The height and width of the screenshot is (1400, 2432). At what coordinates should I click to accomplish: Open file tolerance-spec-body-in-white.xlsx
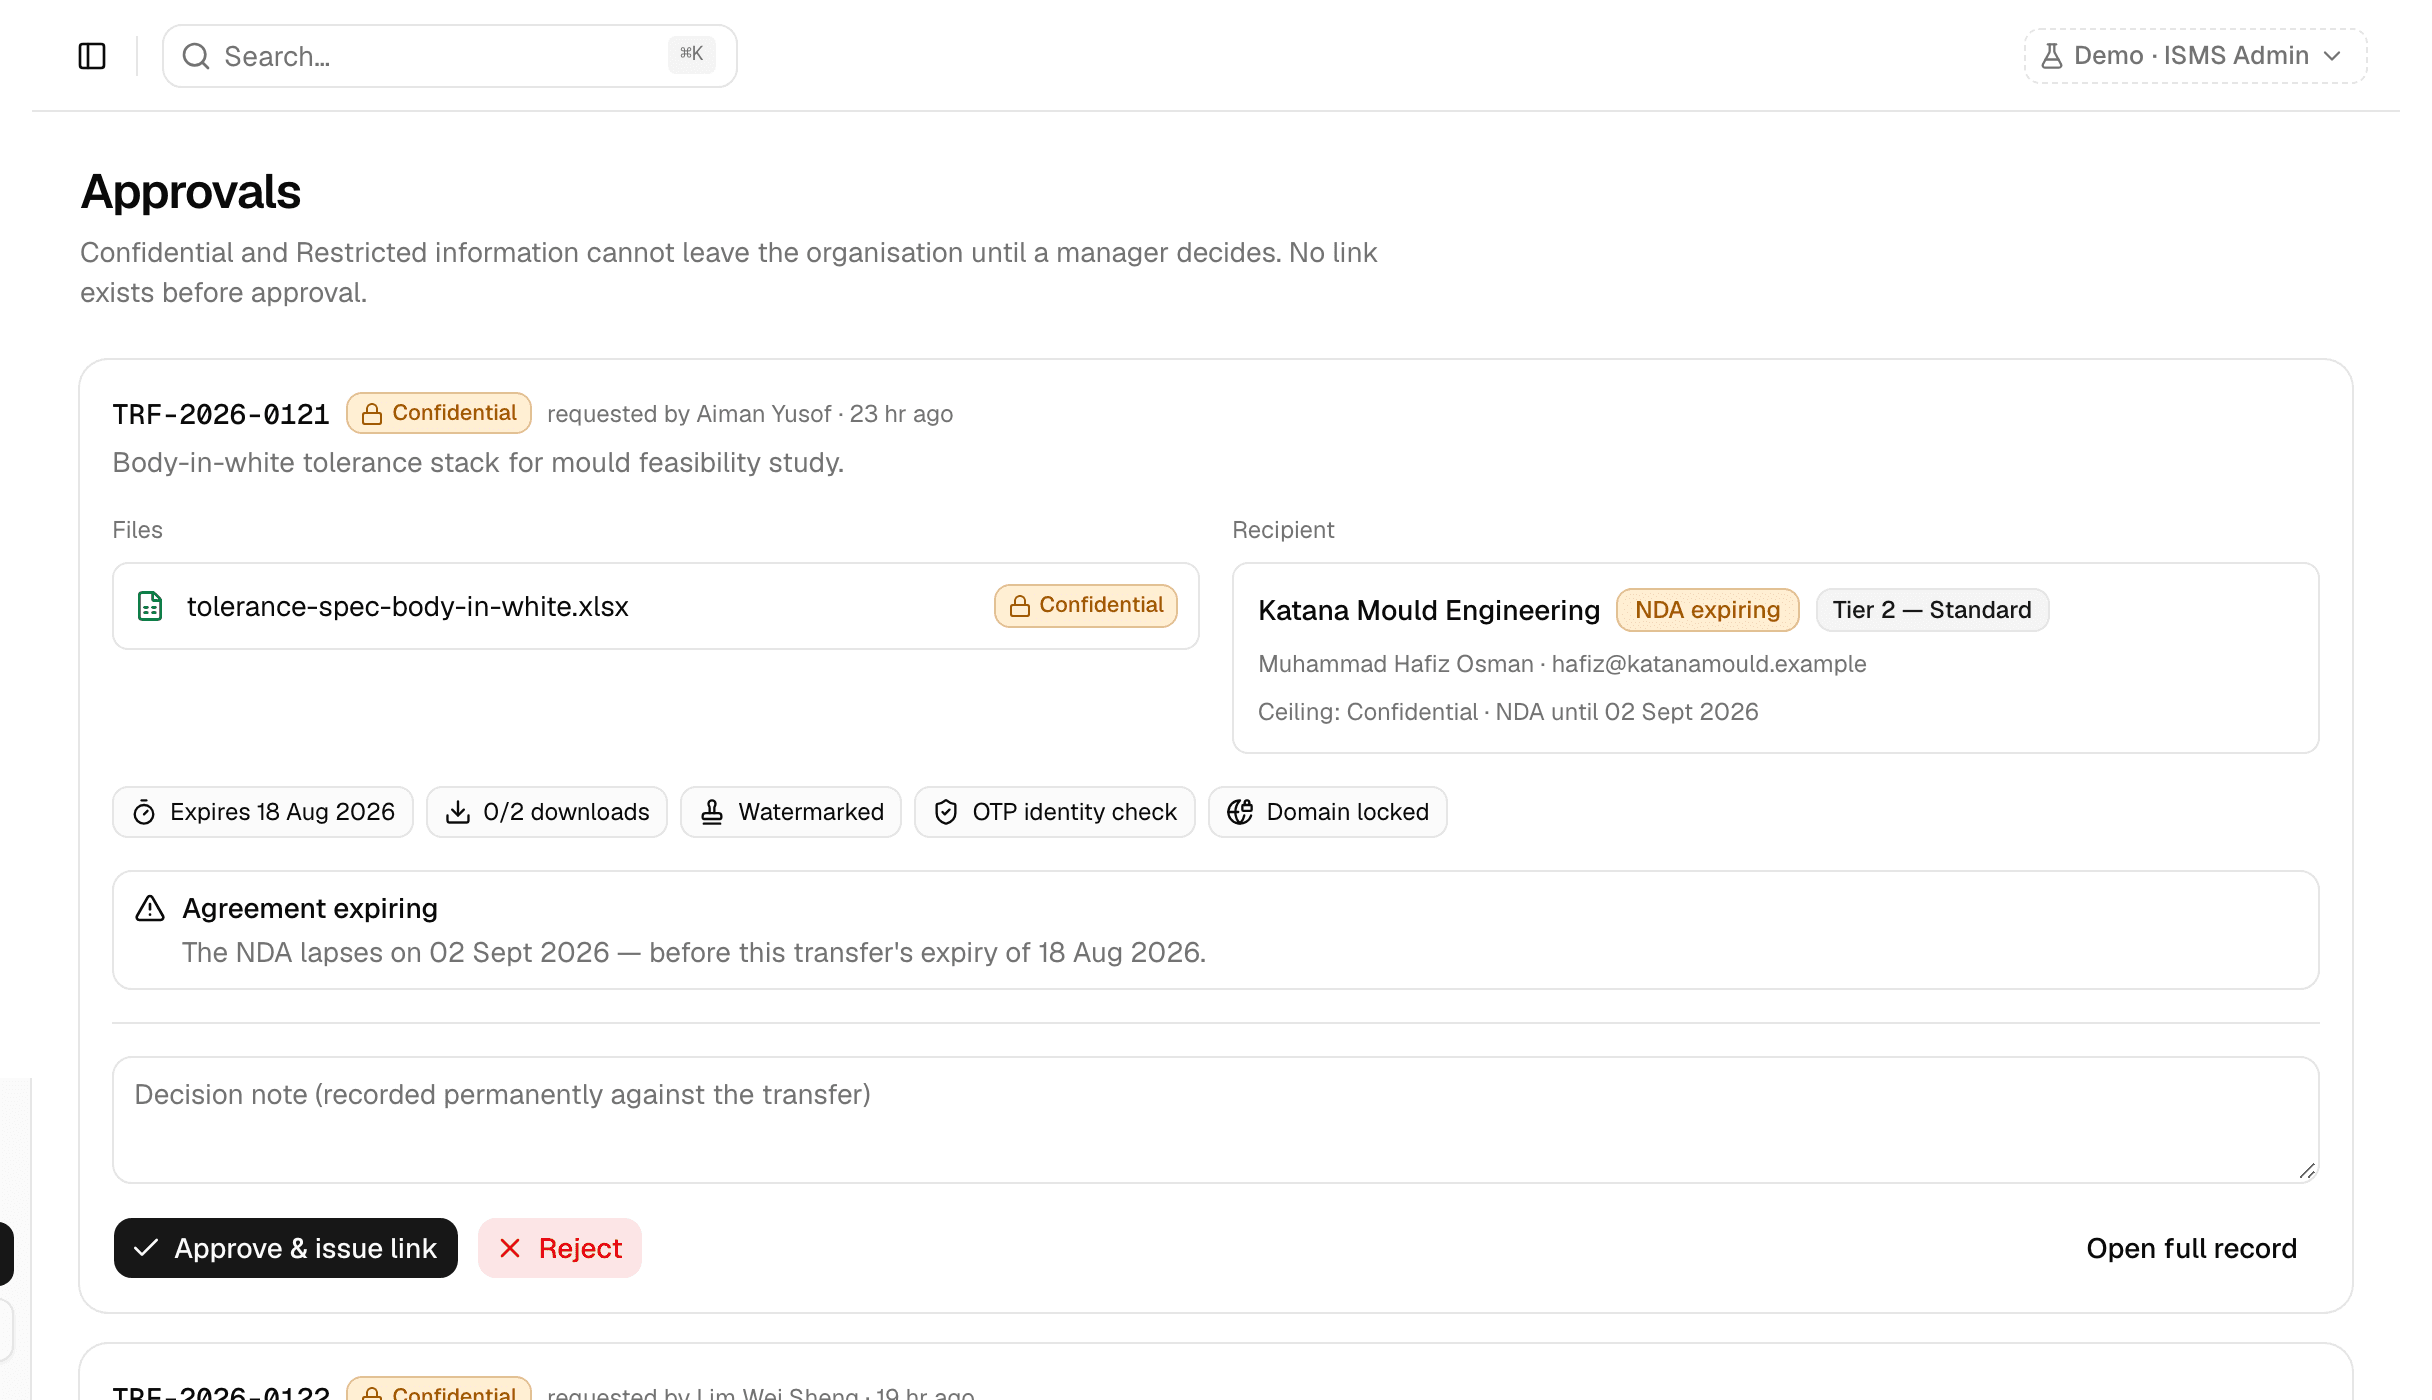(x=407, y=606)
